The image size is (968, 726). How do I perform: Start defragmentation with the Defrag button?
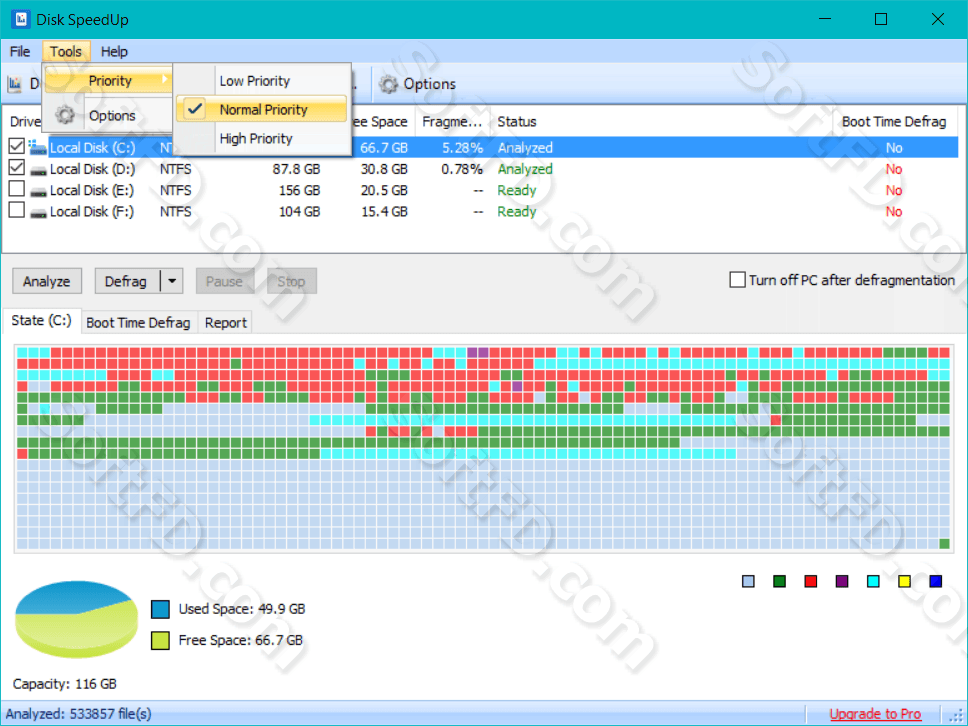coord(127,282)
